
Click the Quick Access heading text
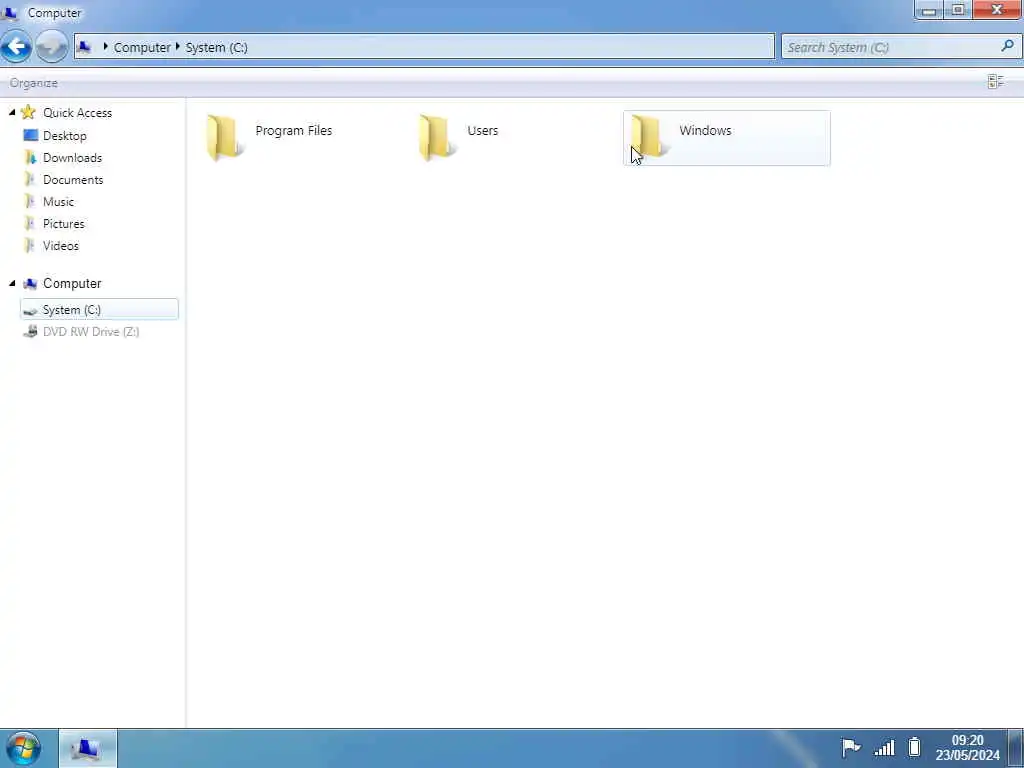77,112
